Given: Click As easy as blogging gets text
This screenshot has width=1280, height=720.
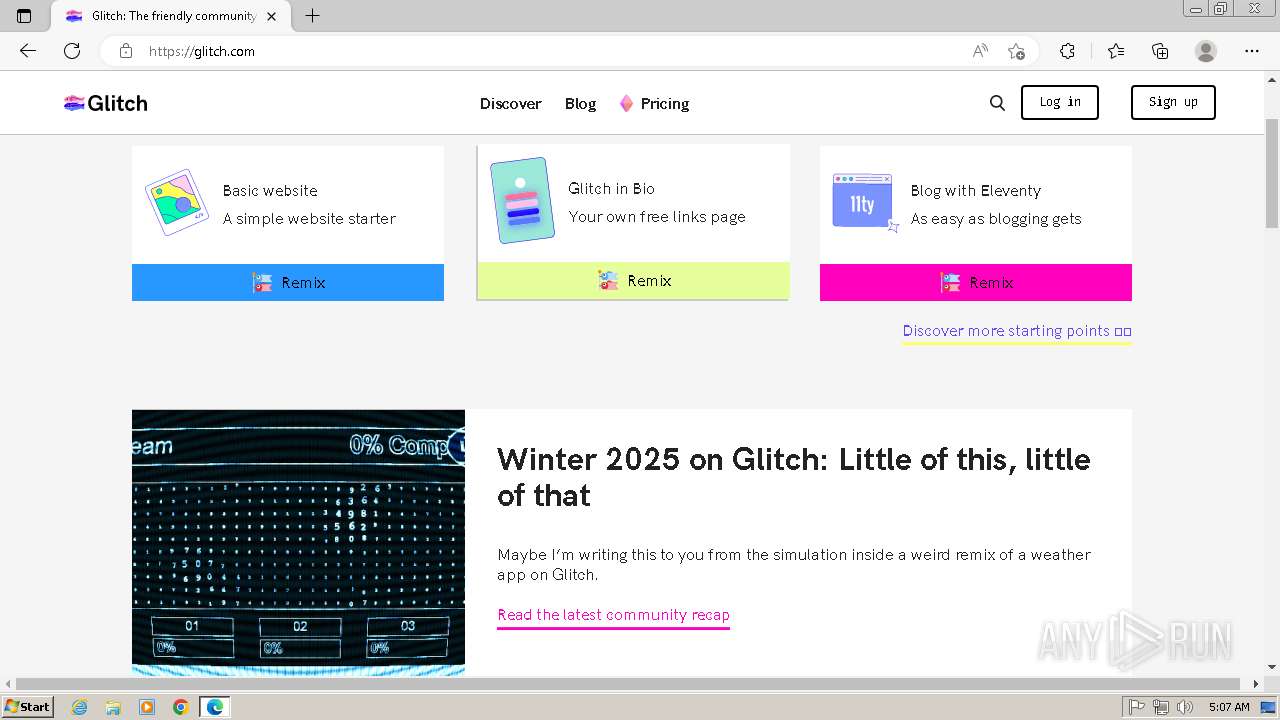Looking at the screenshot, I should point(996,219).
